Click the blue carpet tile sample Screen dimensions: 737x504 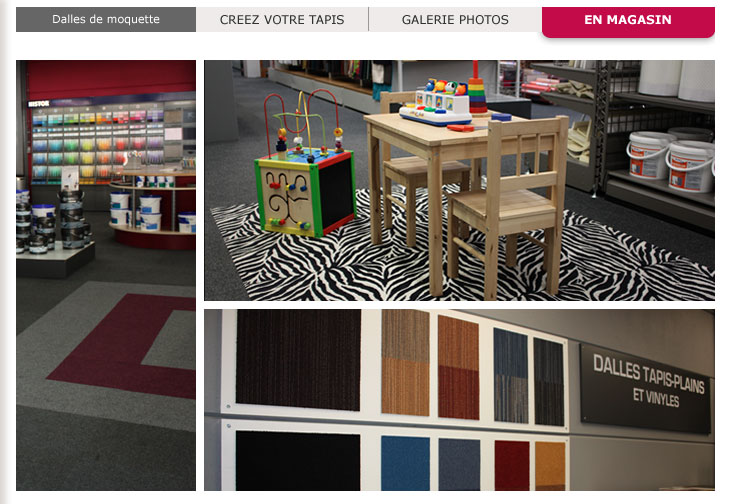point(405,463)
